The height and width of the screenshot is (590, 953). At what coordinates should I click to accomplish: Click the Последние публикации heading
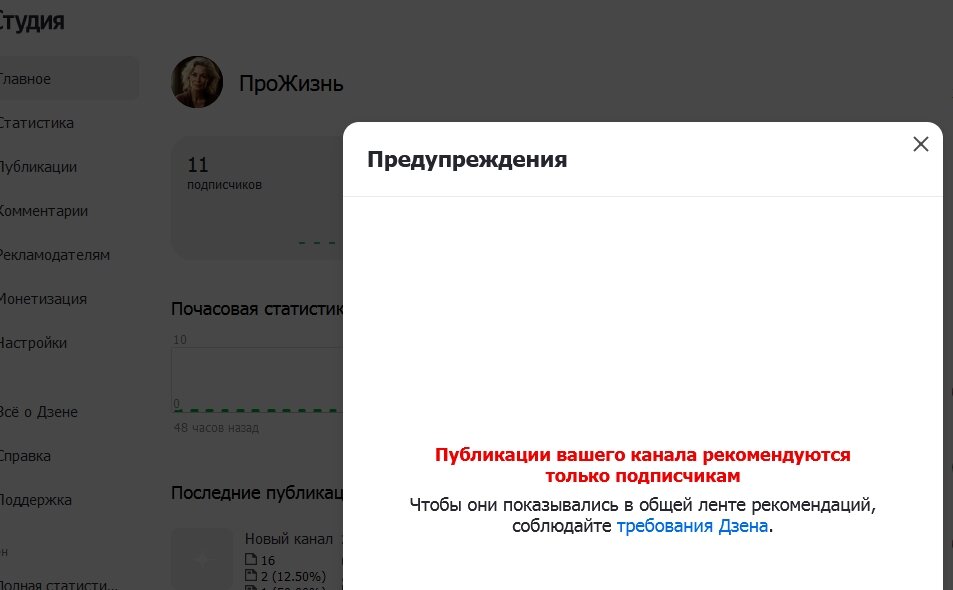[257, 493]
